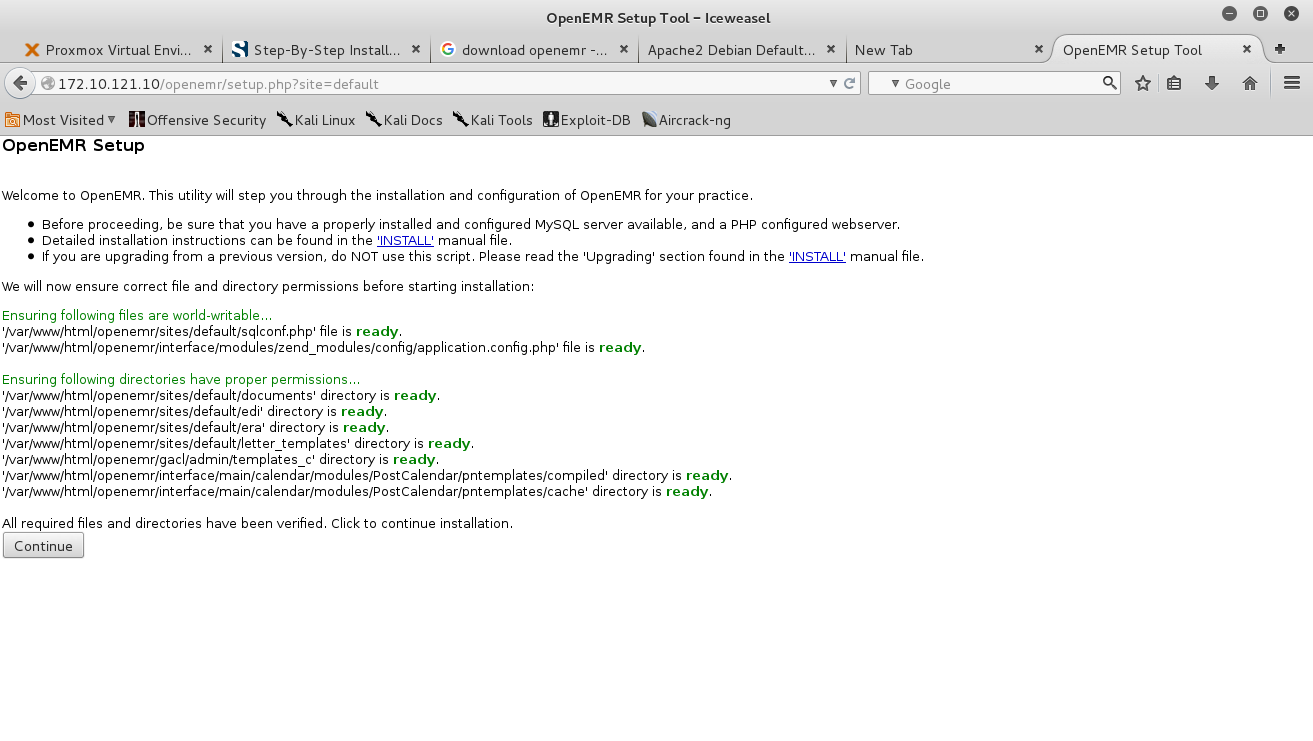Click 'Ensuring following directories have proper permissions...' text

coord(181,380)
